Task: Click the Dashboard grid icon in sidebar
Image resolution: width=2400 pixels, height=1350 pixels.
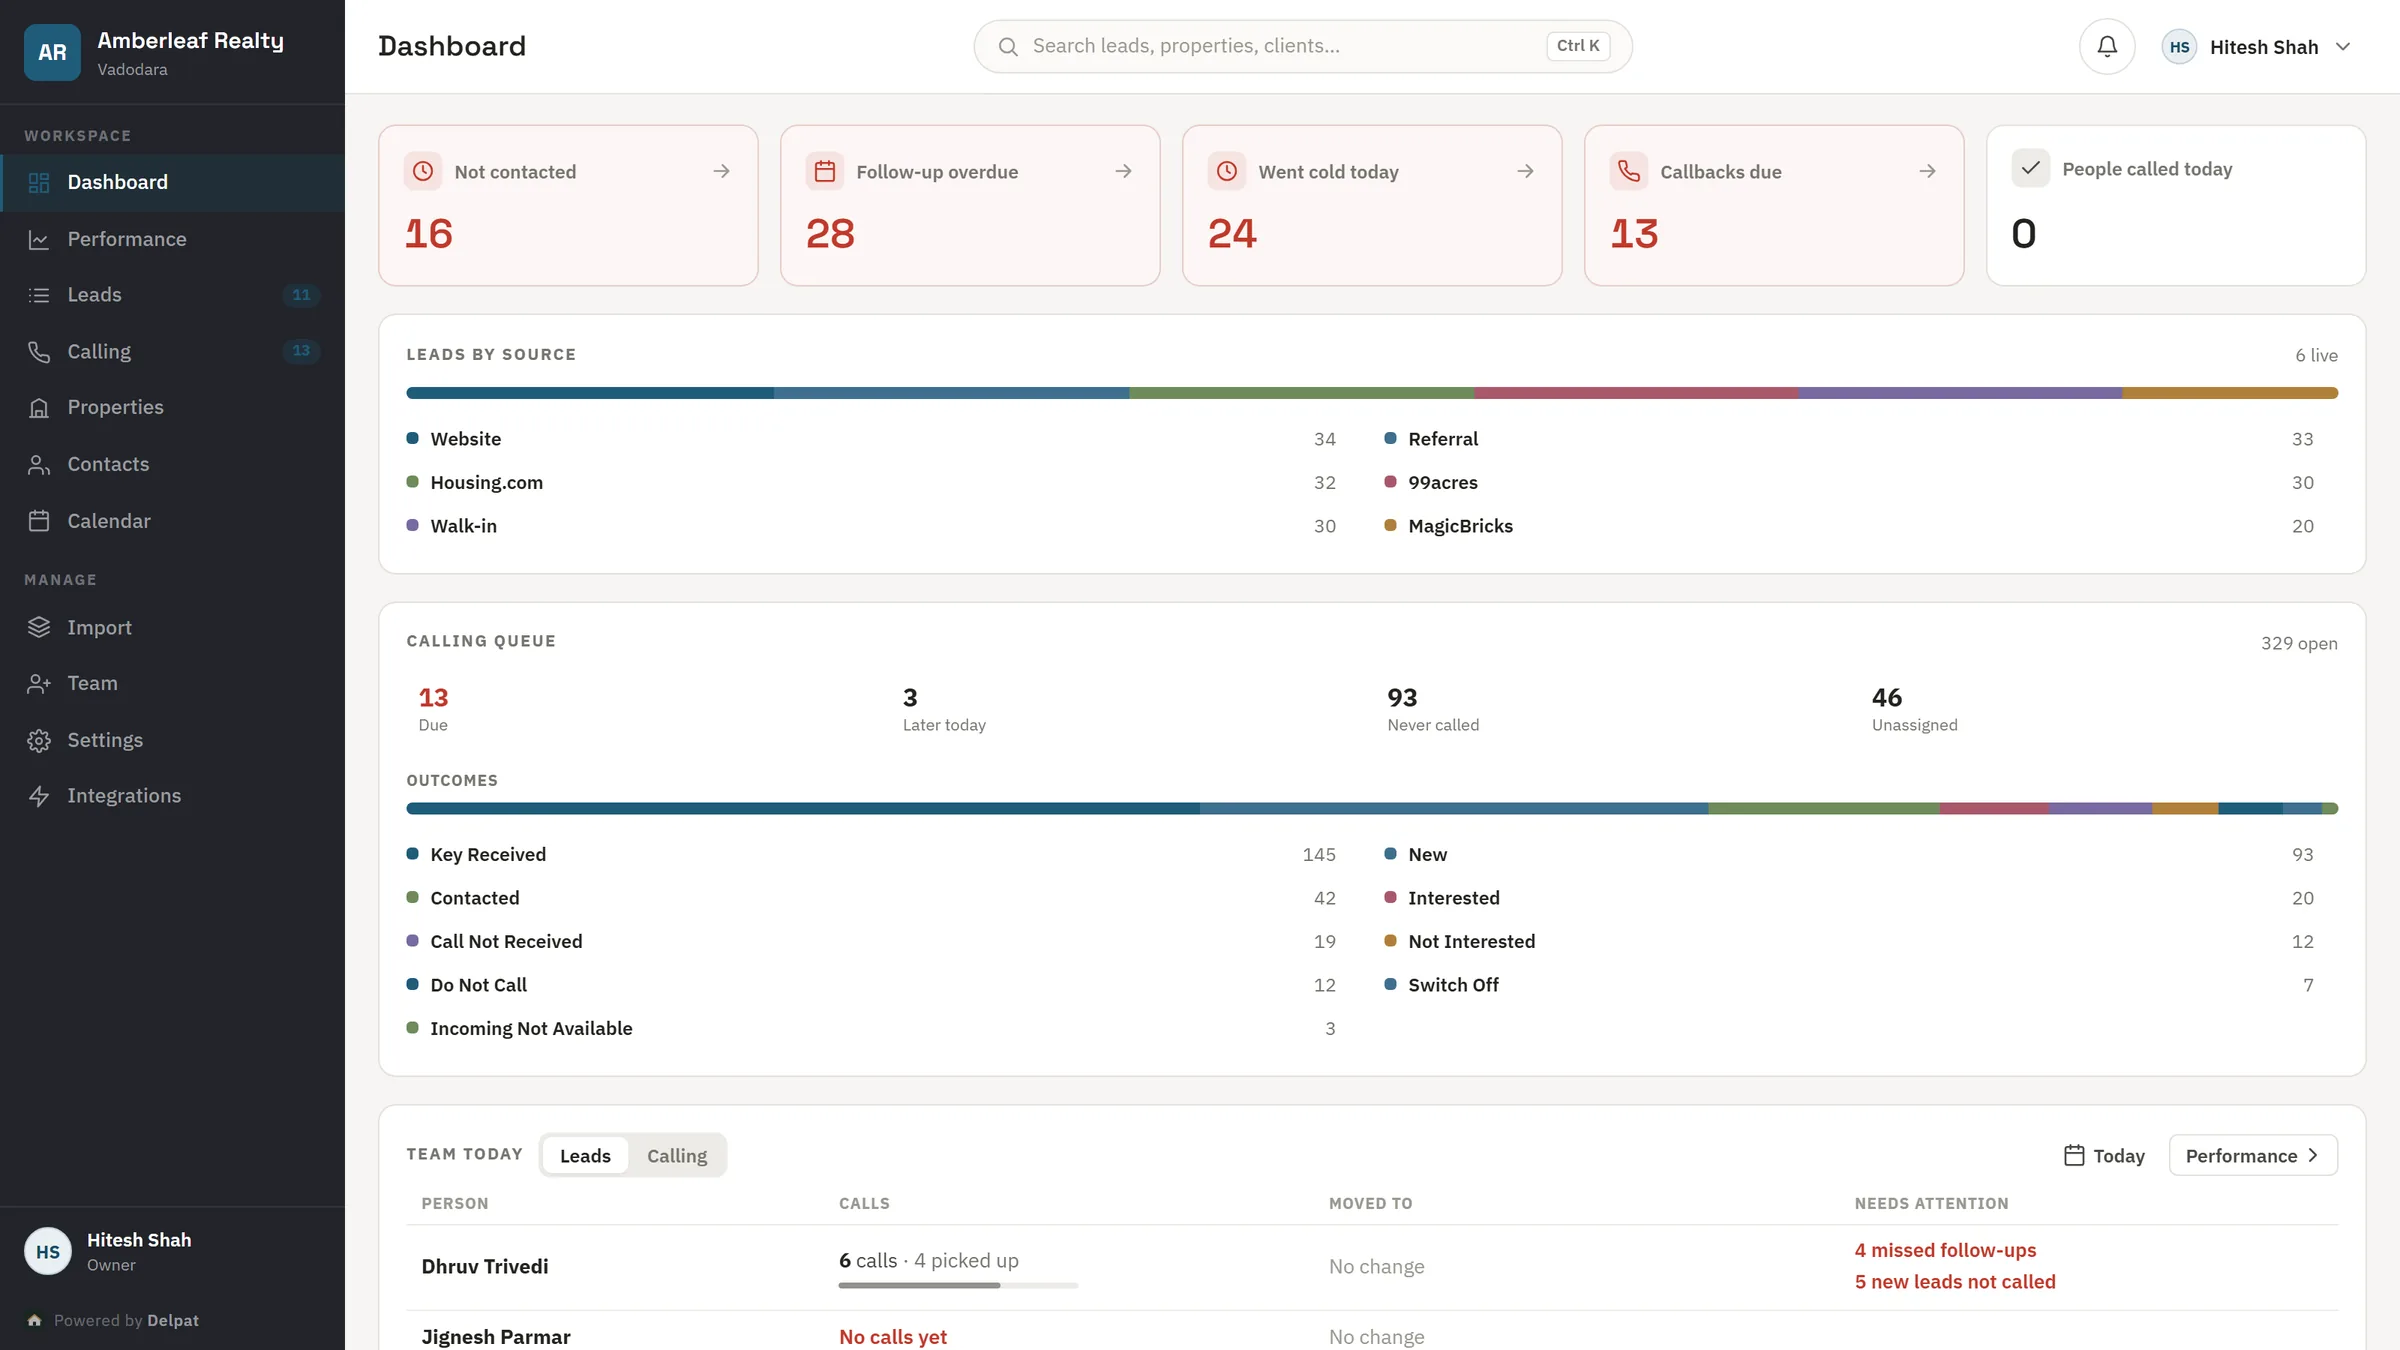Action: coord(39,182)
